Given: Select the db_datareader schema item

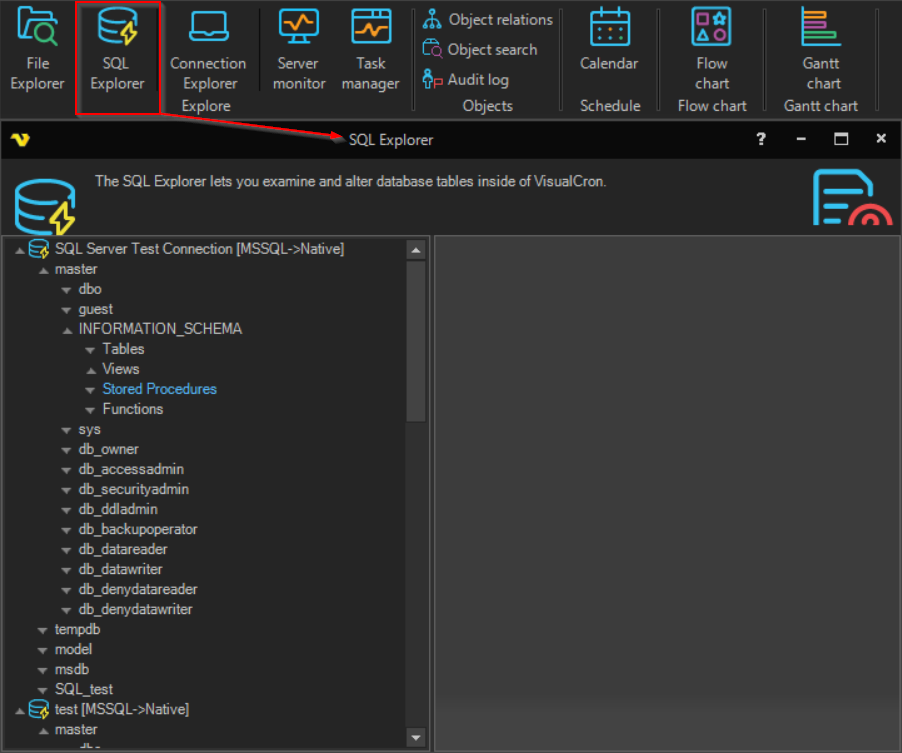Looking at the screenshot, I should click(x=123, y=549).
